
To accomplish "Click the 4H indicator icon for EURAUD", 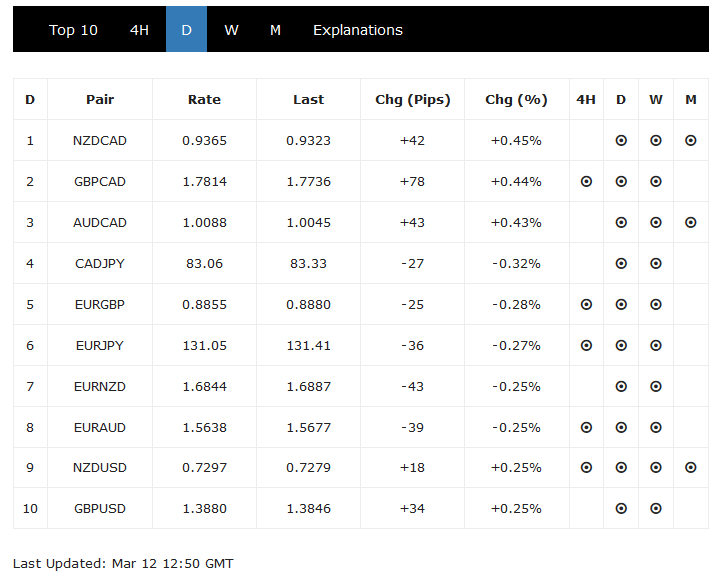I will tap(586, 427).
